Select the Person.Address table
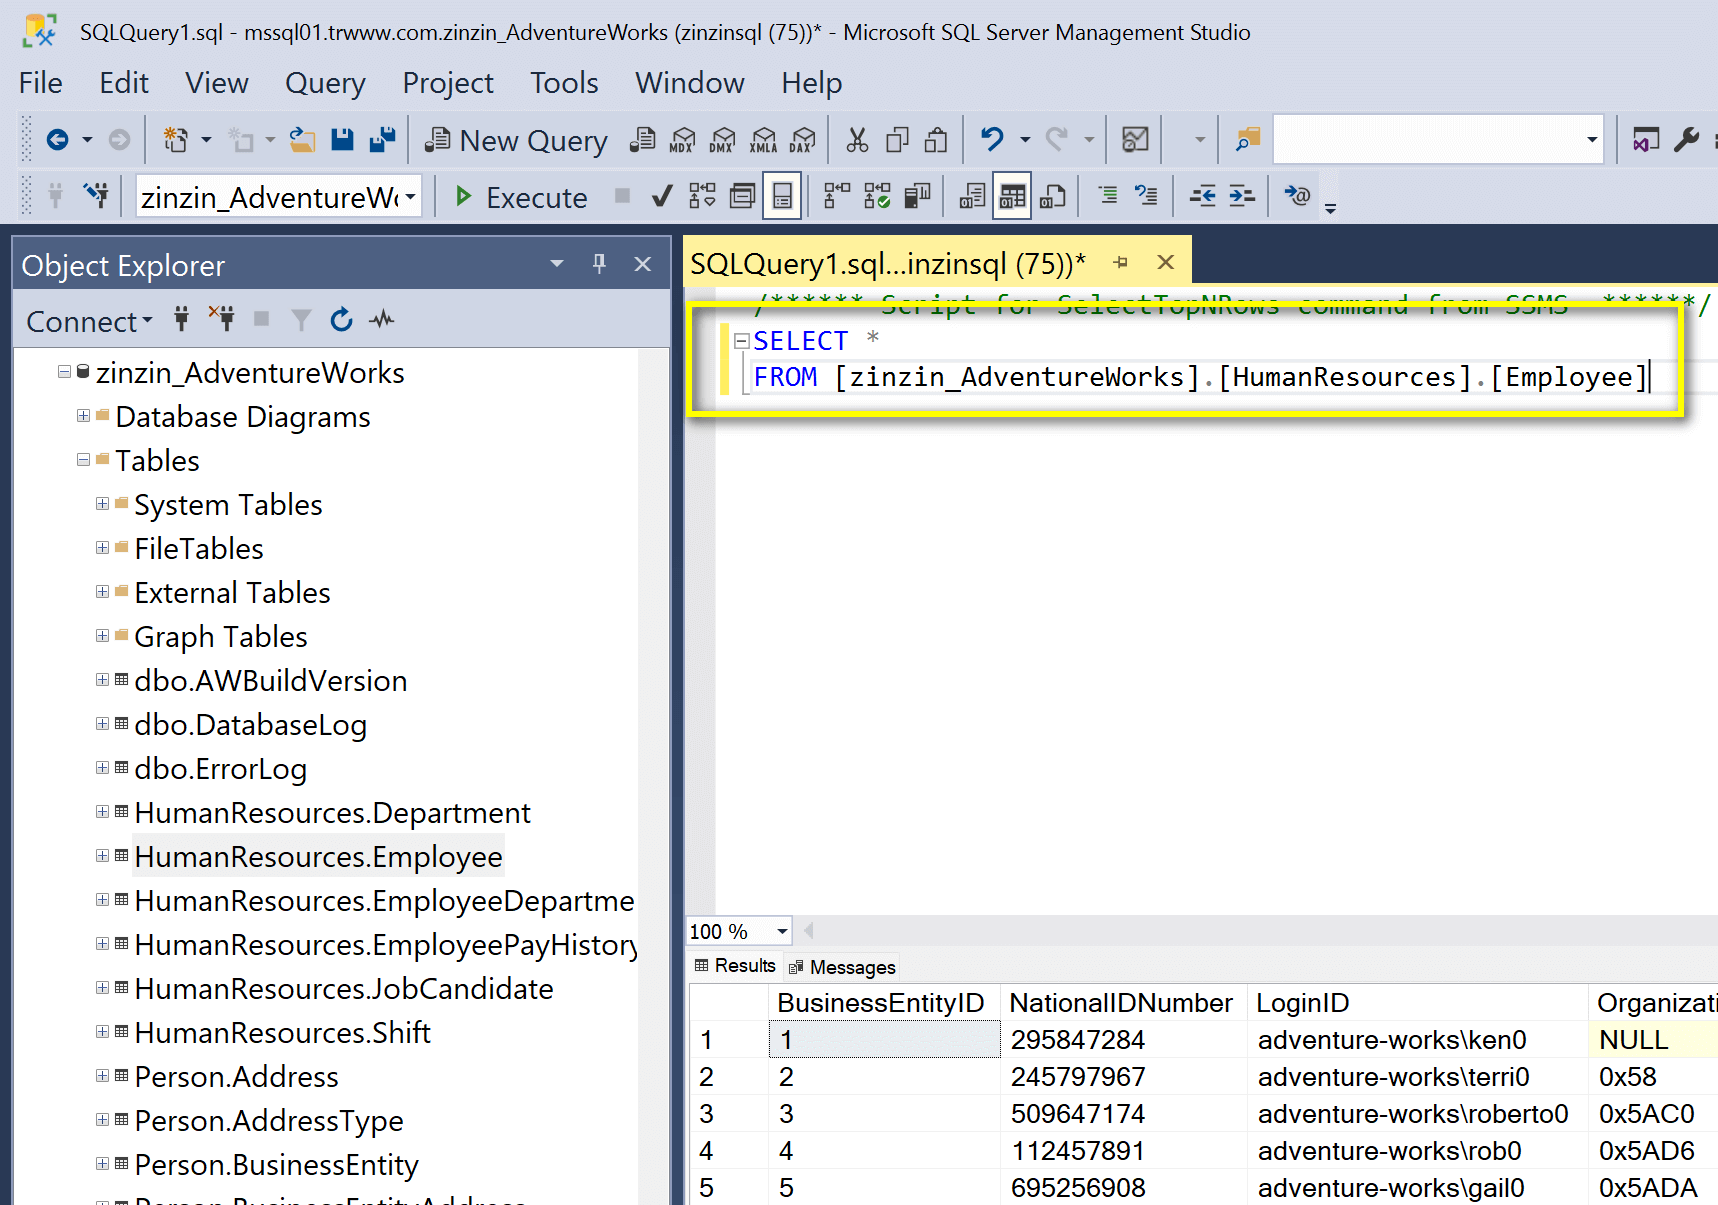 pos(236,1077)
